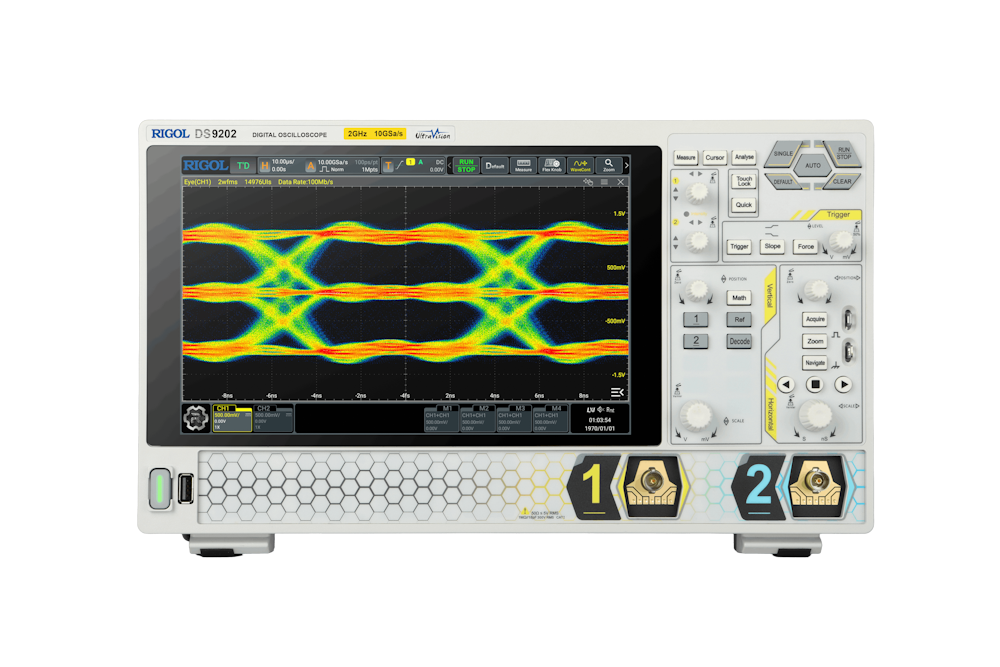Viewport: 1000px width, 667px height.
Task: Toggle the RUN STOP hardware key
Action: [x=843, y=153]
